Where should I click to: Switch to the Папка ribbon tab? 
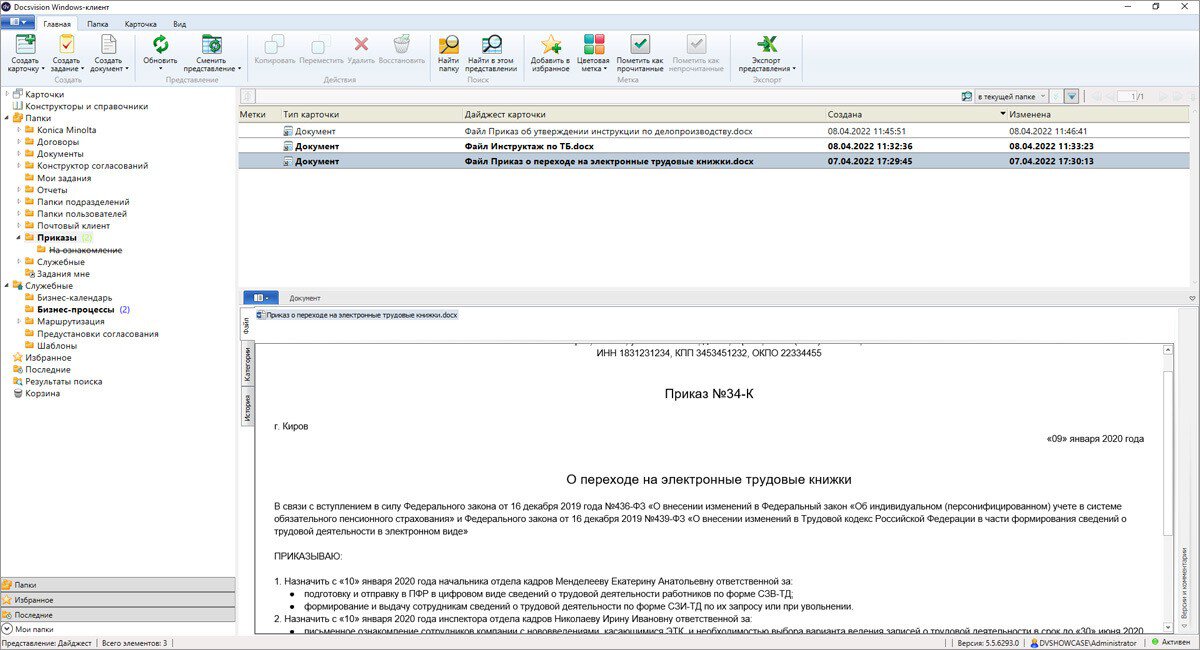[98, 23]
